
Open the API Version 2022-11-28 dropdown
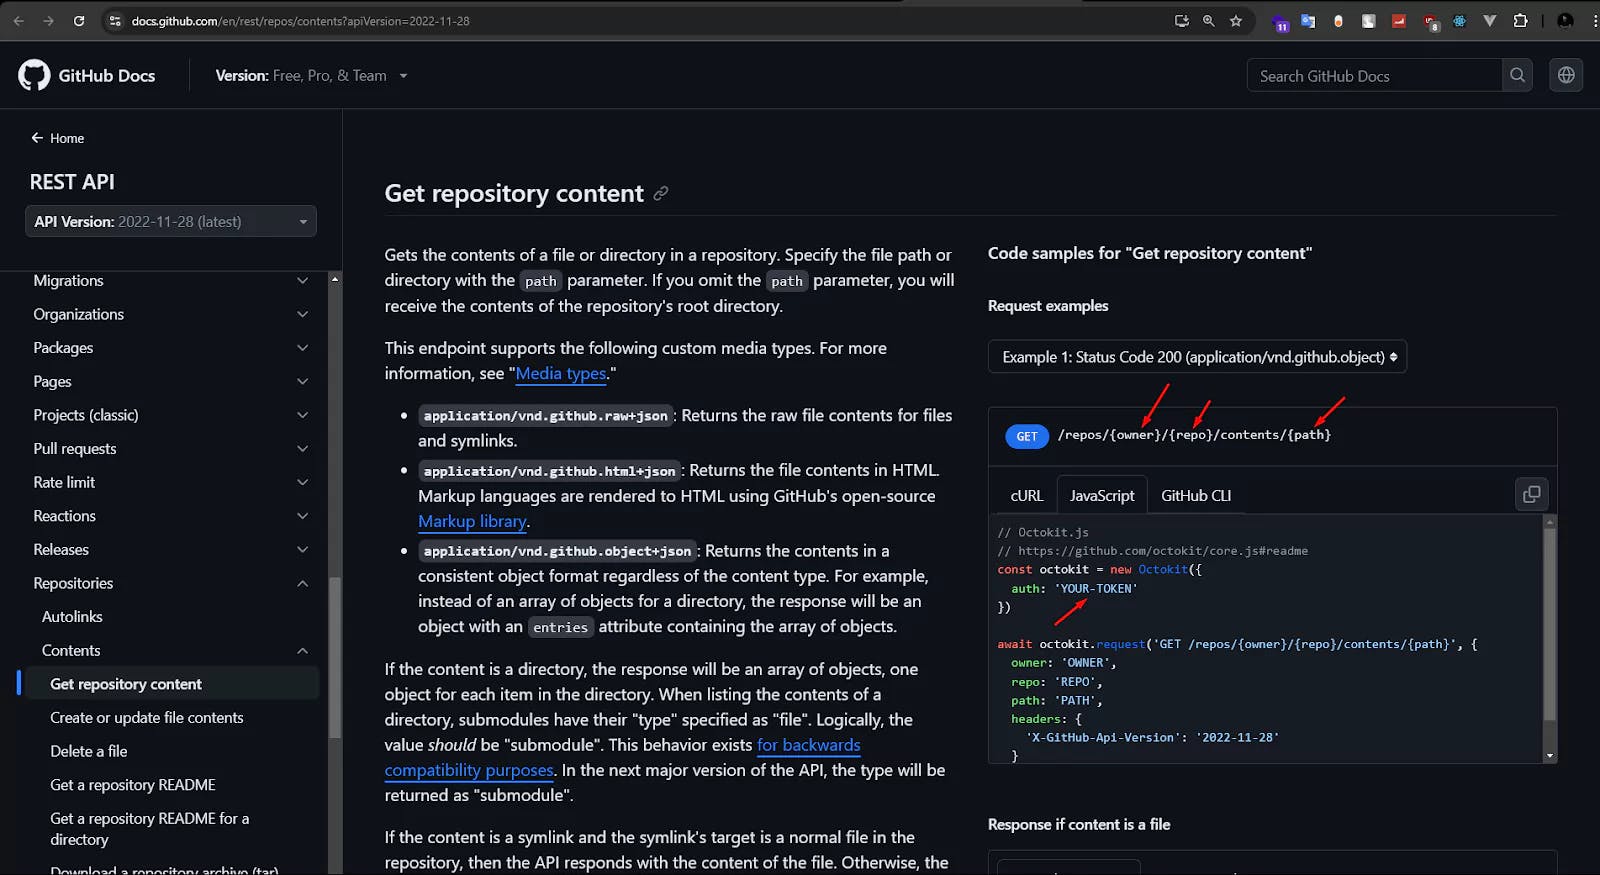coord(171,221)
